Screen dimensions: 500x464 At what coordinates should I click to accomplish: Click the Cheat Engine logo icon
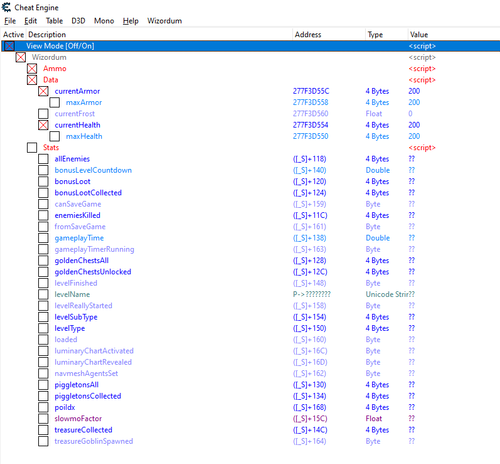6,7
